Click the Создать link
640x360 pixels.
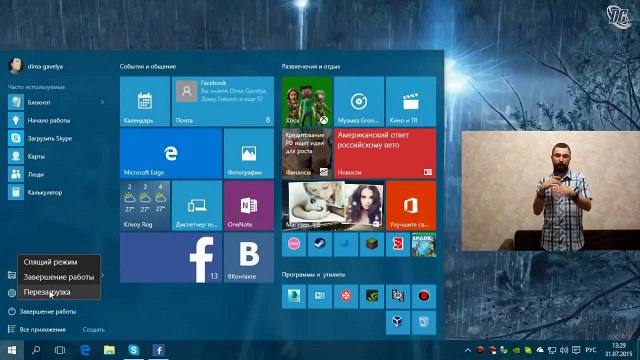pyautogui.click(x=93, y=329)
